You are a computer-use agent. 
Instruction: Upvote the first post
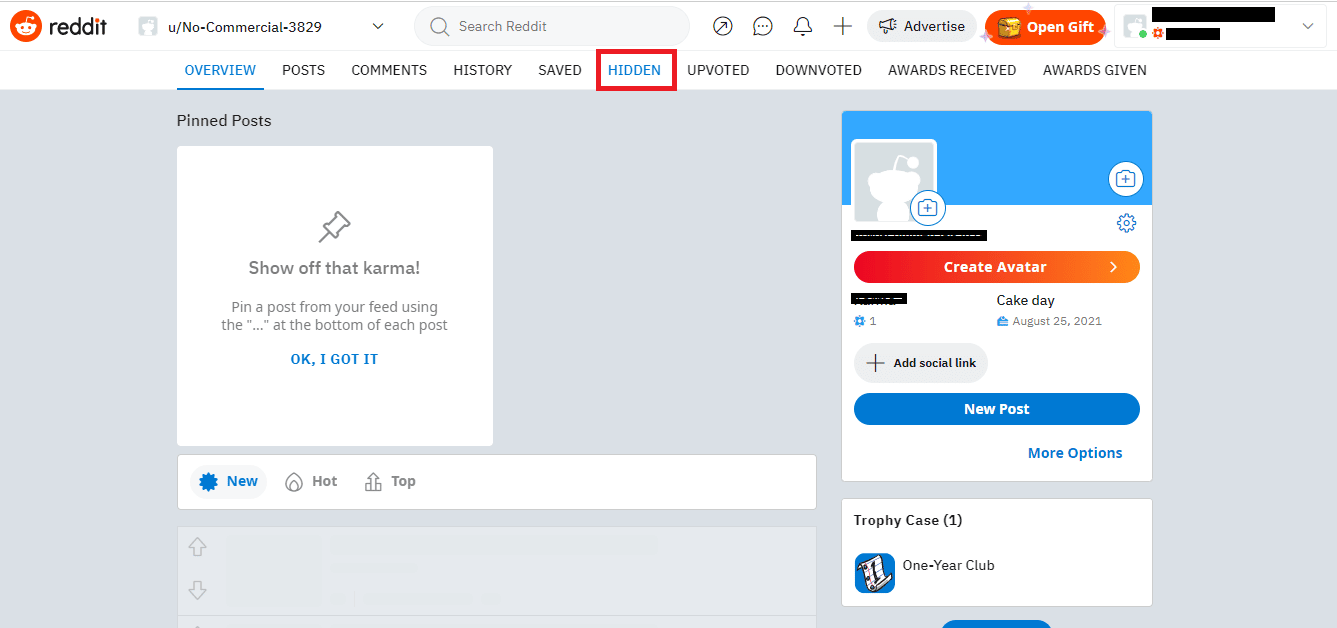[x=198, y=547]
